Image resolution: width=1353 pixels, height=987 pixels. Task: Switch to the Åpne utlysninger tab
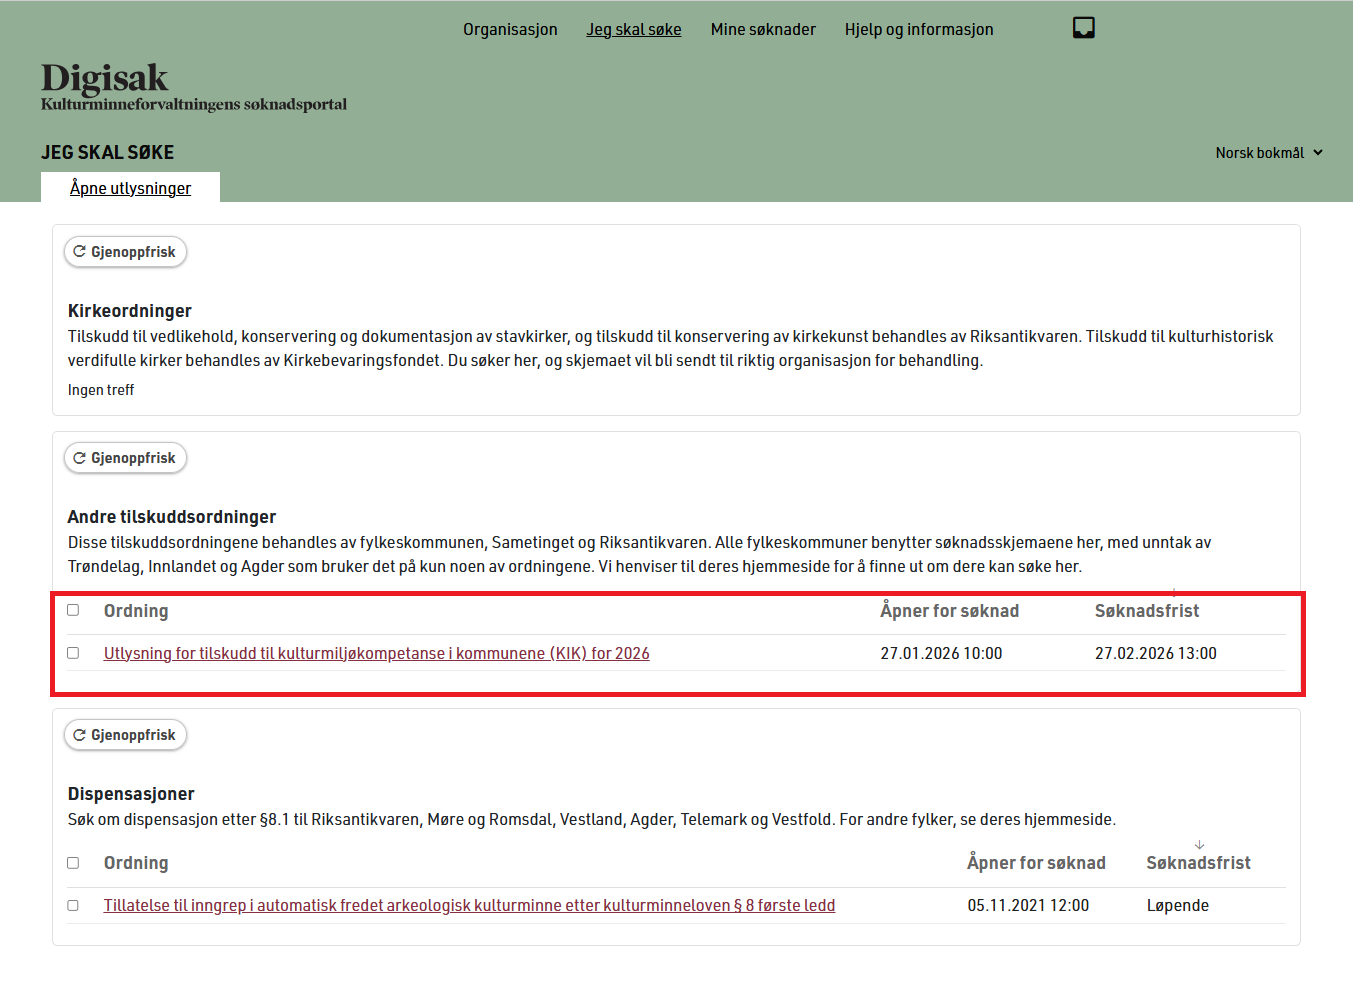coord(130,187)
